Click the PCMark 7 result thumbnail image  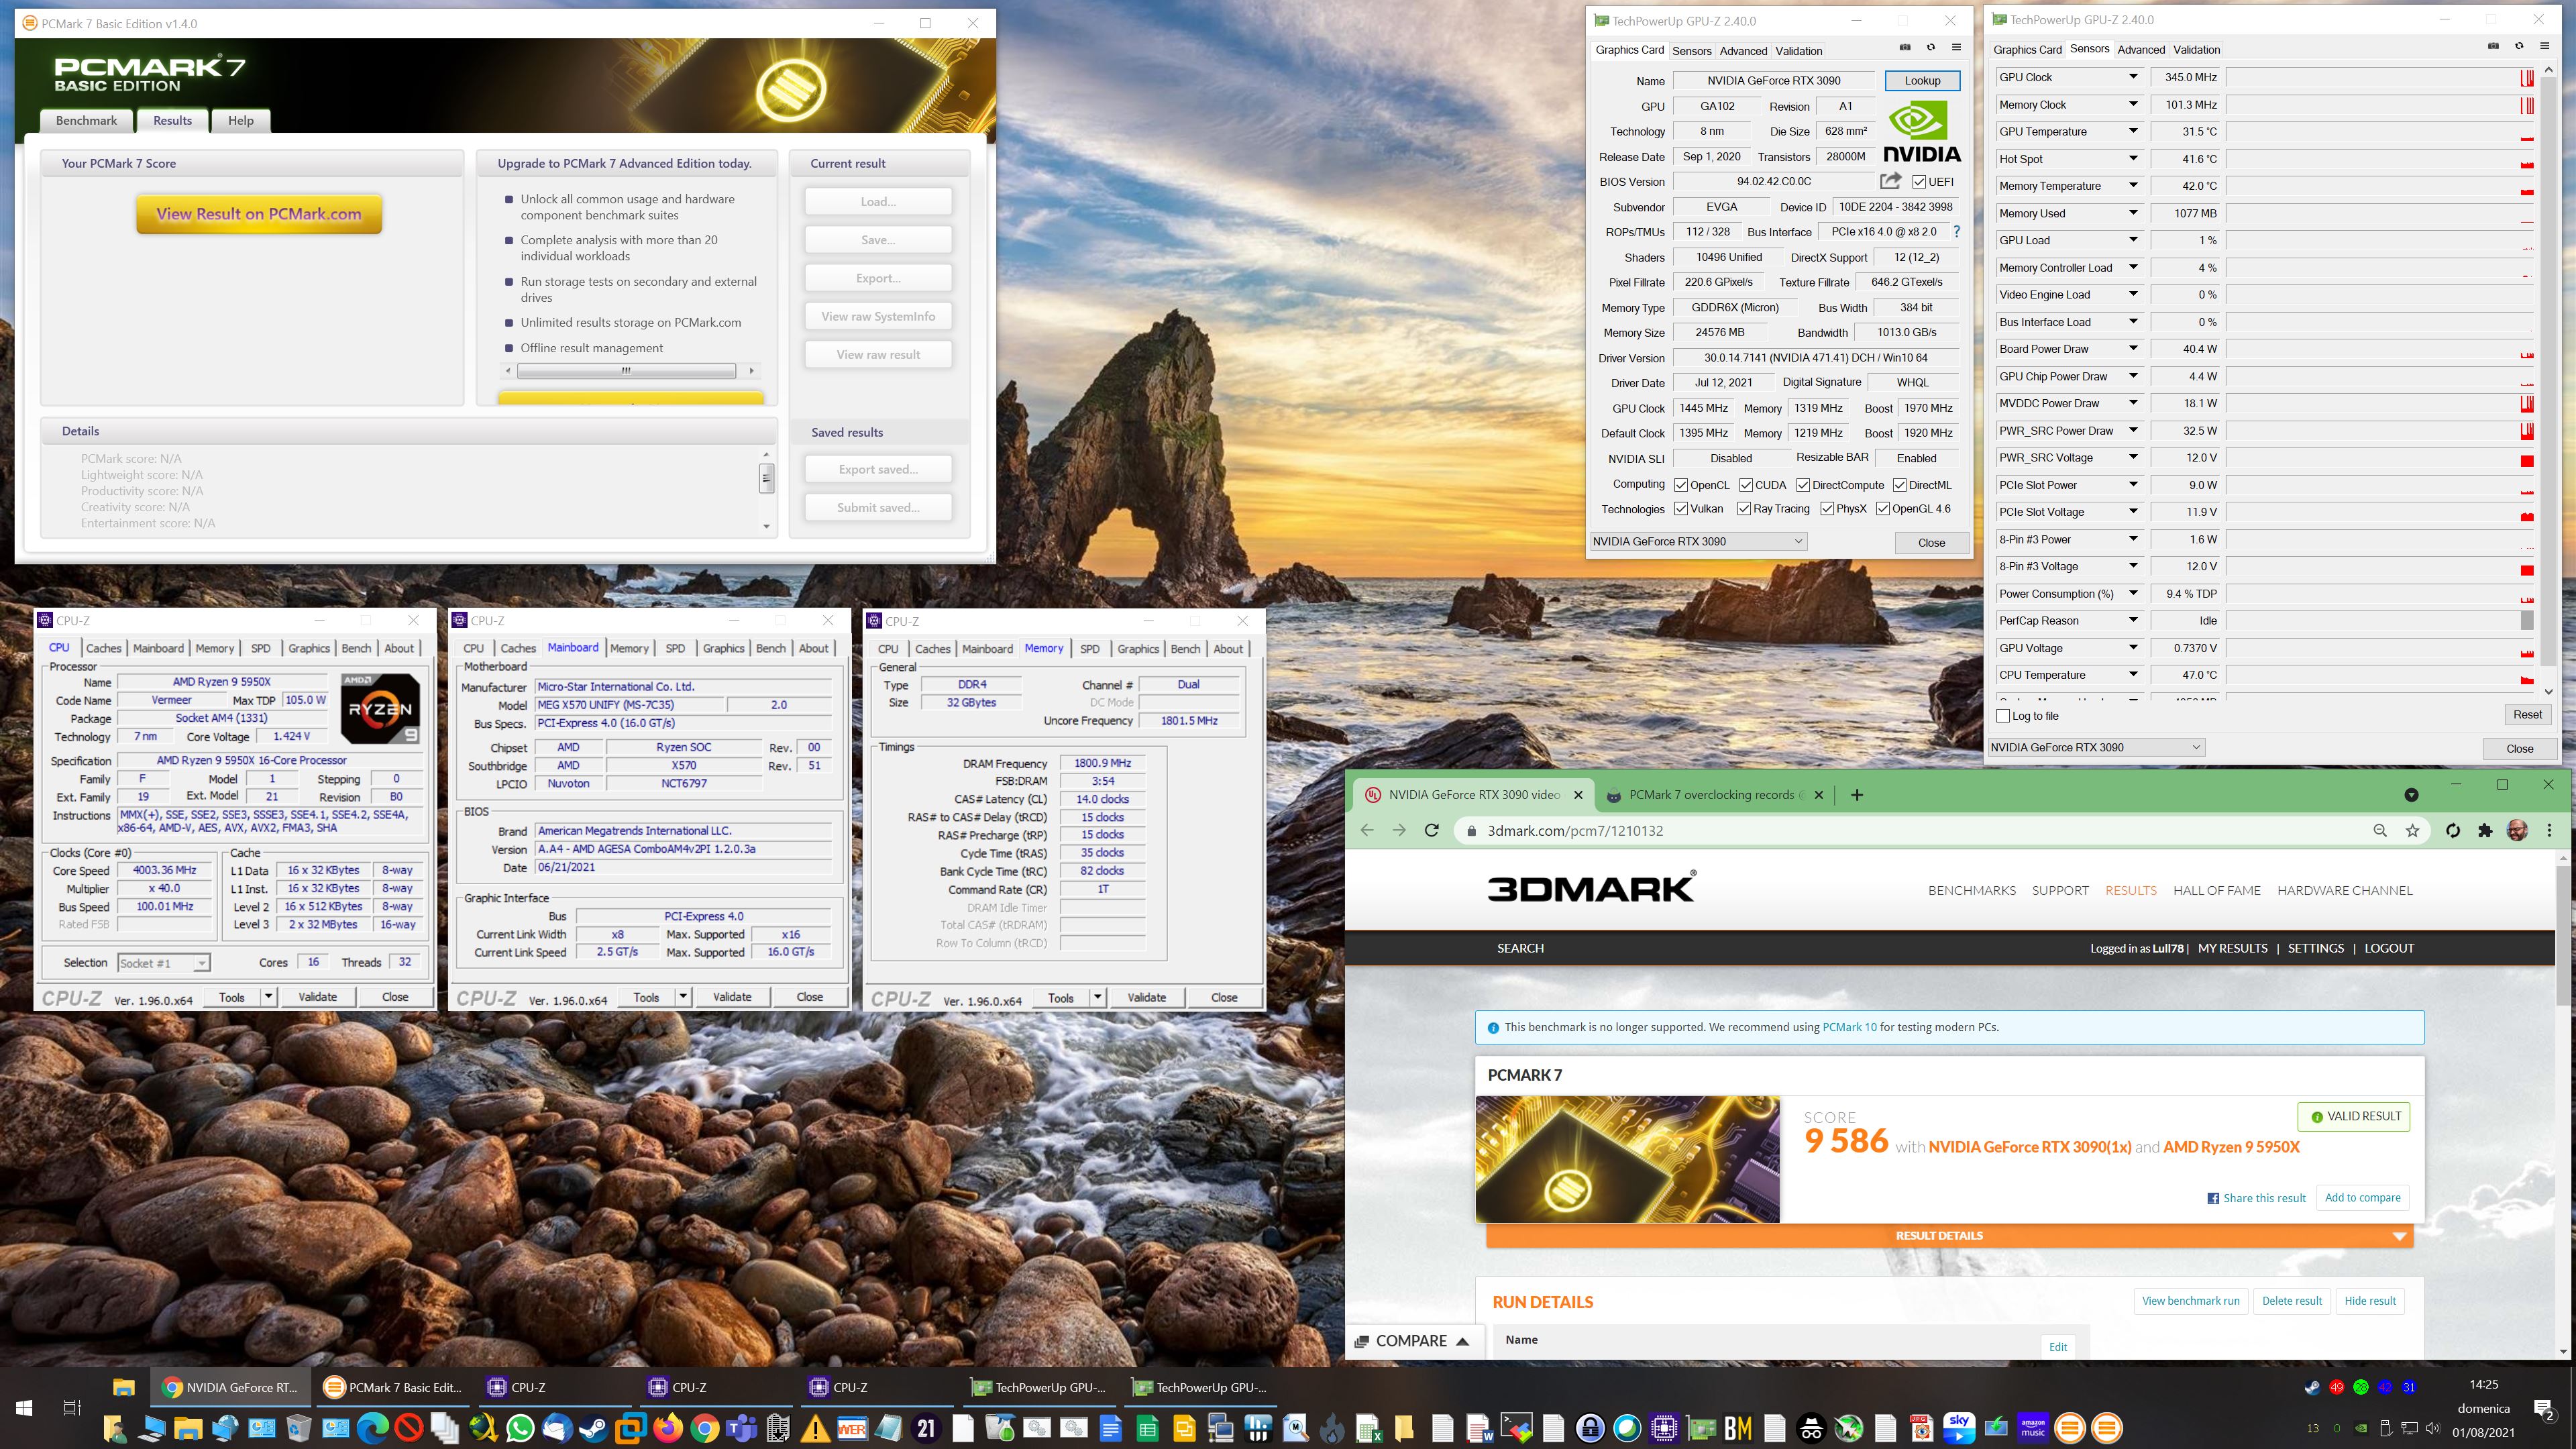pyautogui.click(x=1627, y=1159)
